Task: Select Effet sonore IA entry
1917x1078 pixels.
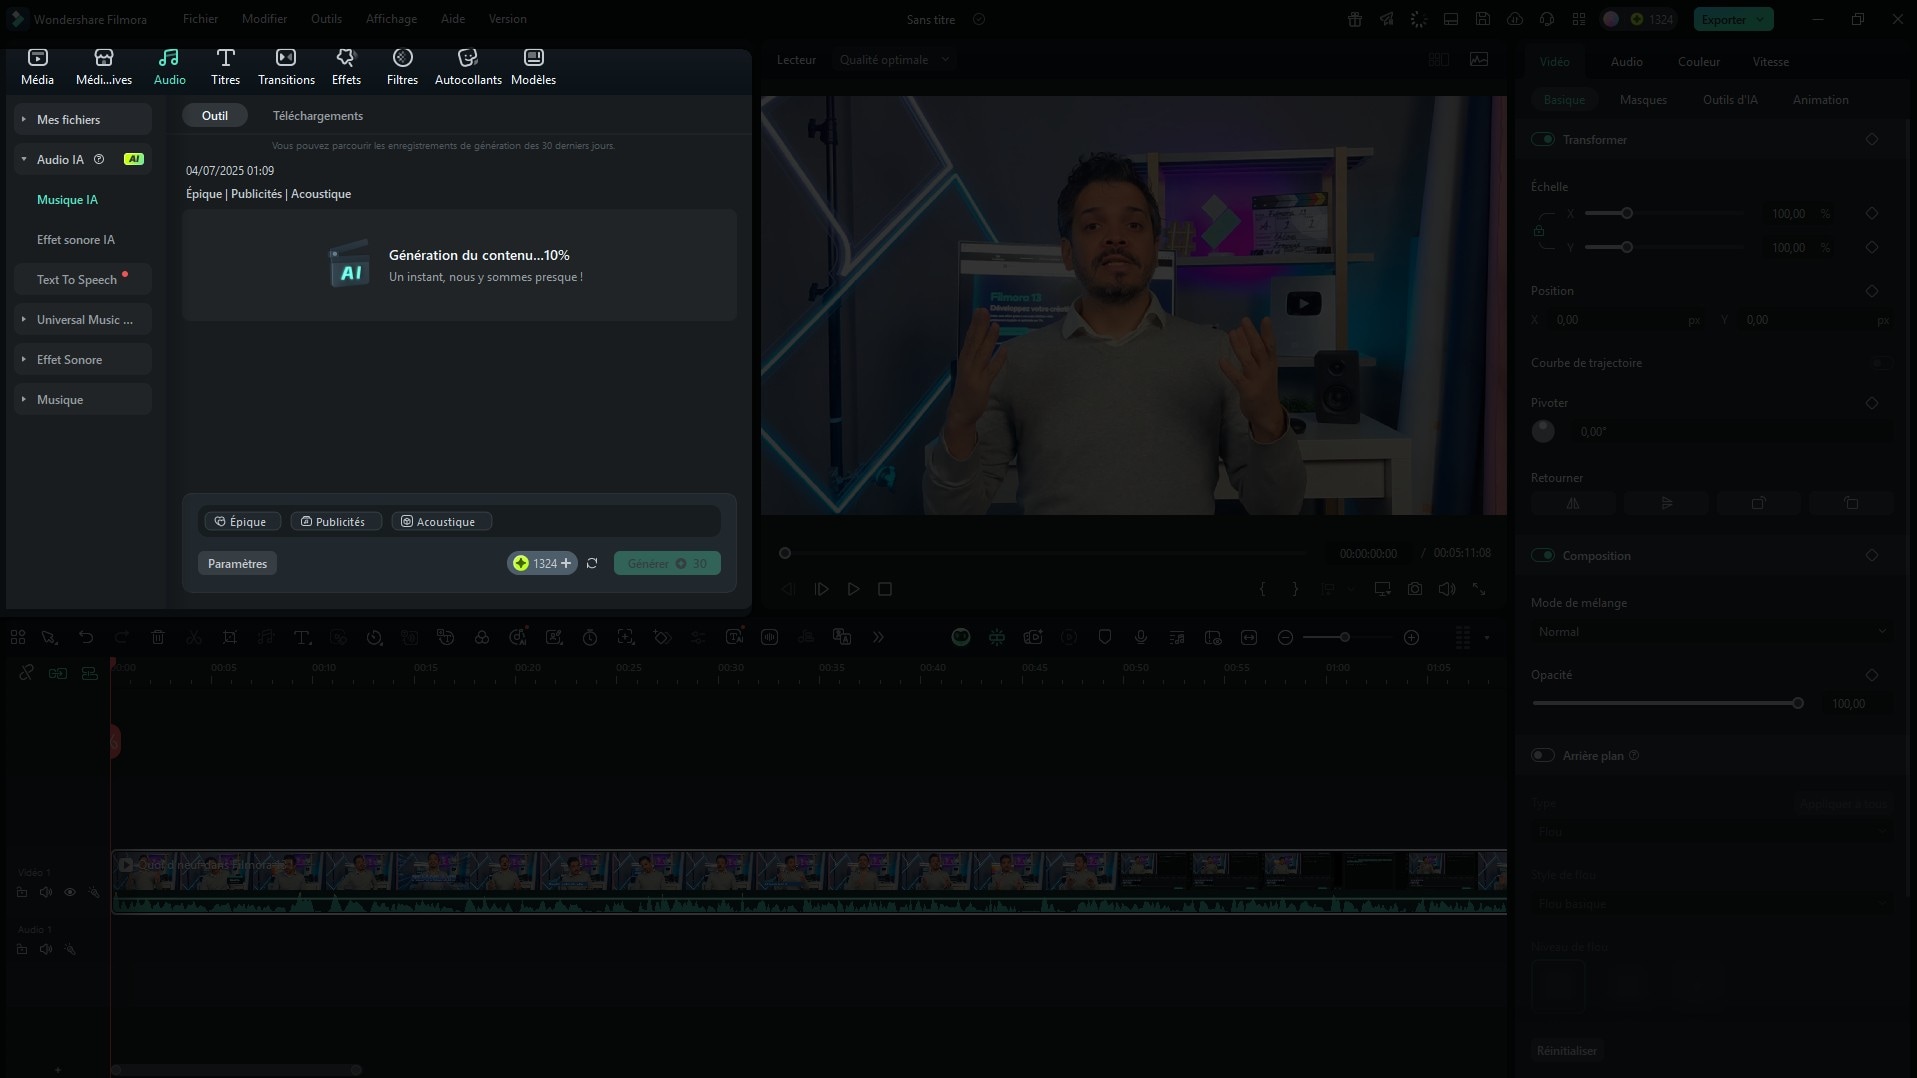Action: (x=76, y=239)
